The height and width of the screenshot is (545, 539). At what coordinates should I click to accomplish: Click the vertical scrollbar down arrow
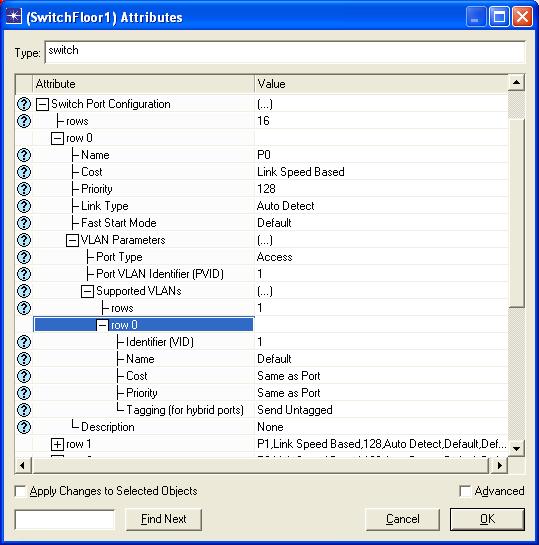516,448
